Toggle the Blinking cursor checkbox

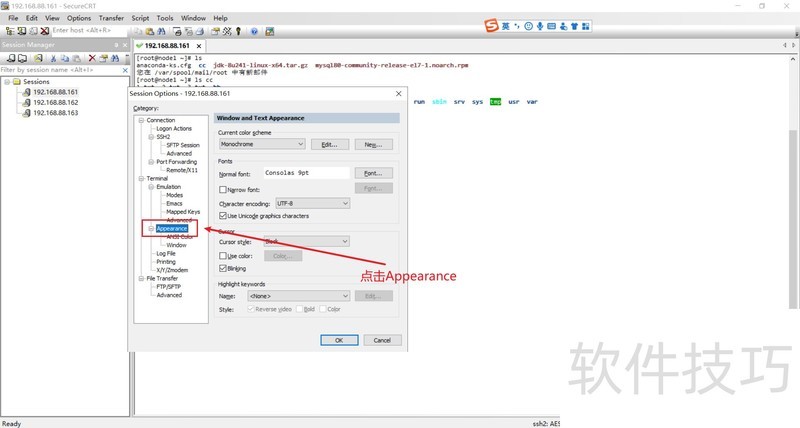pos(223,268)
